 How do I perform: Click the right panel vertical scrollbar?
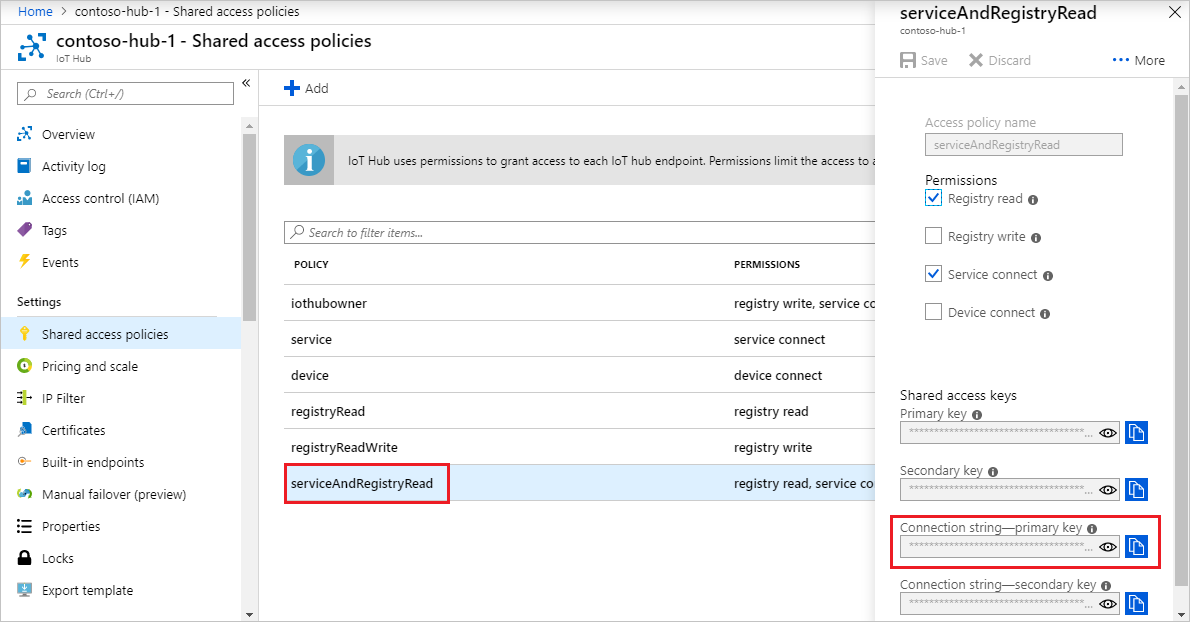pos(1181,340)
